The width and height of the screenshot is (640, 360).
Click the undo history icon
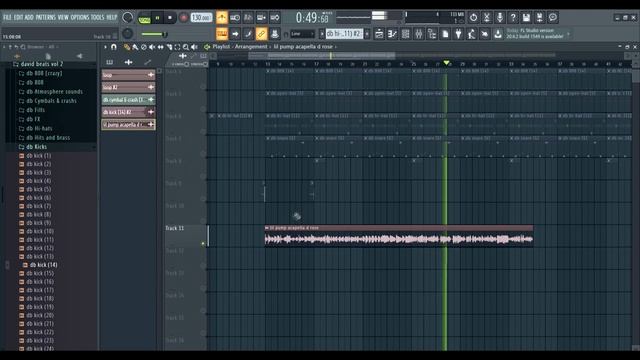tap(473, 18)
